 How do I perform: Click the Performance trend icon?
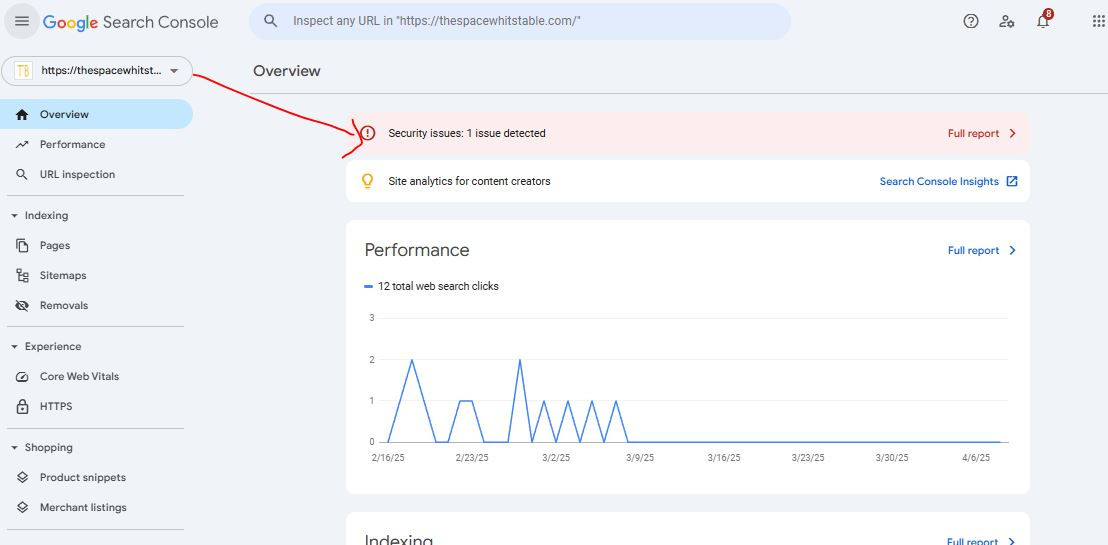[x=22, y=144]
